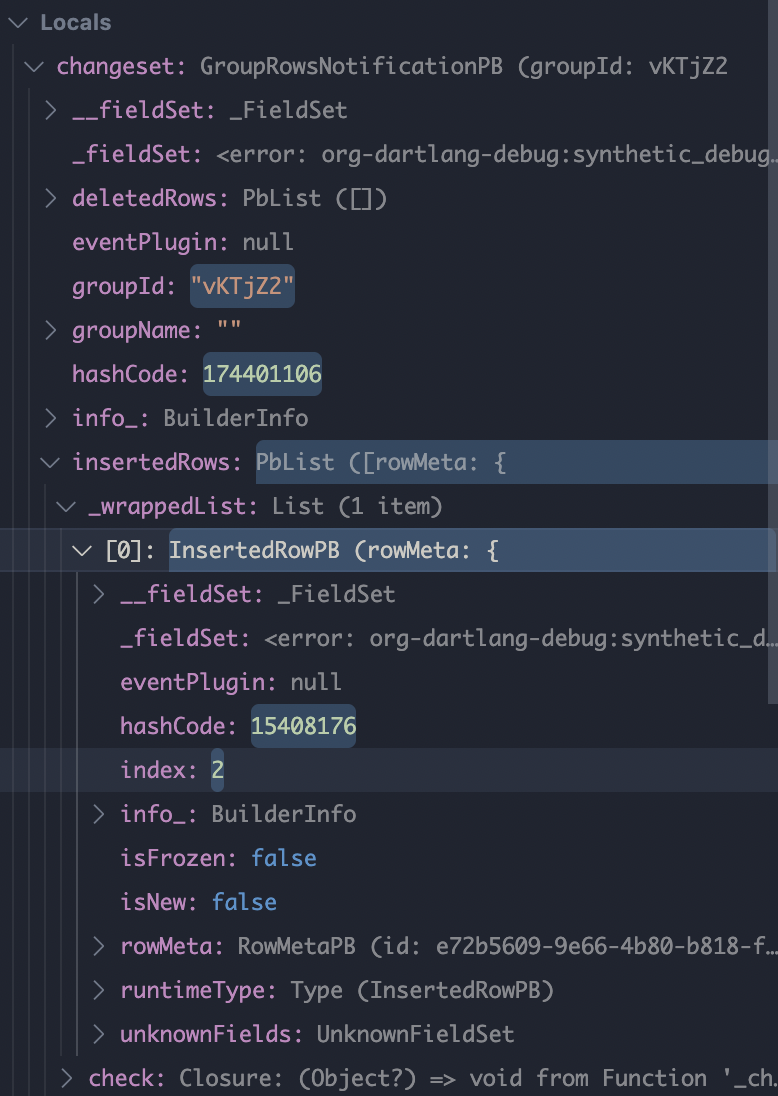The width and height of the screenshot is (778, 1096).
Task: Expand the check Closure variable
Action: click(x=66, y=1078)
